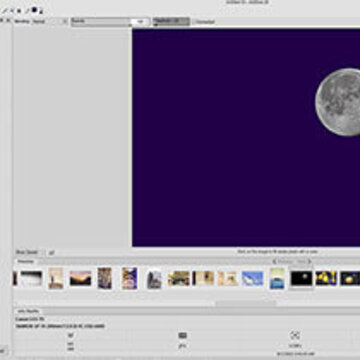Click the crosshair icon in info panel
This screenshot has height=360, width=360.
pyautogui.click(x=294, y=335)
